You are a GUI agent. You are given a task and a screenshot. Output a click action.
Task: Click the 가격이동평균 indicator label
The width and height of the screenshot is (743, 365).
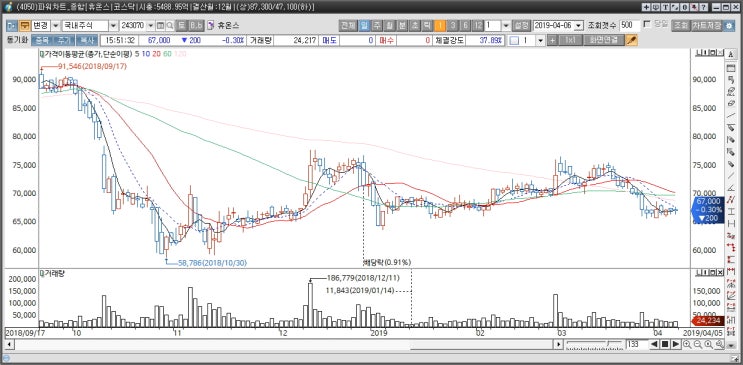pyautogui.click(x=88, y=54)
